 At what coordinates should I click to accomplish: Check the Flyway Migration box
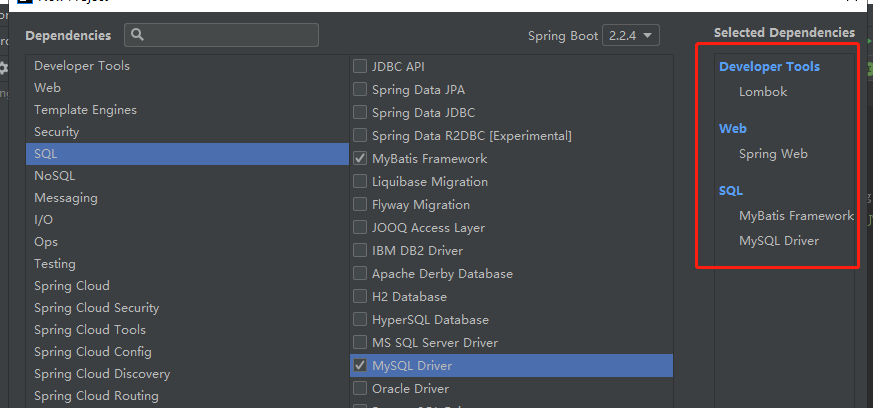[360, 204]
